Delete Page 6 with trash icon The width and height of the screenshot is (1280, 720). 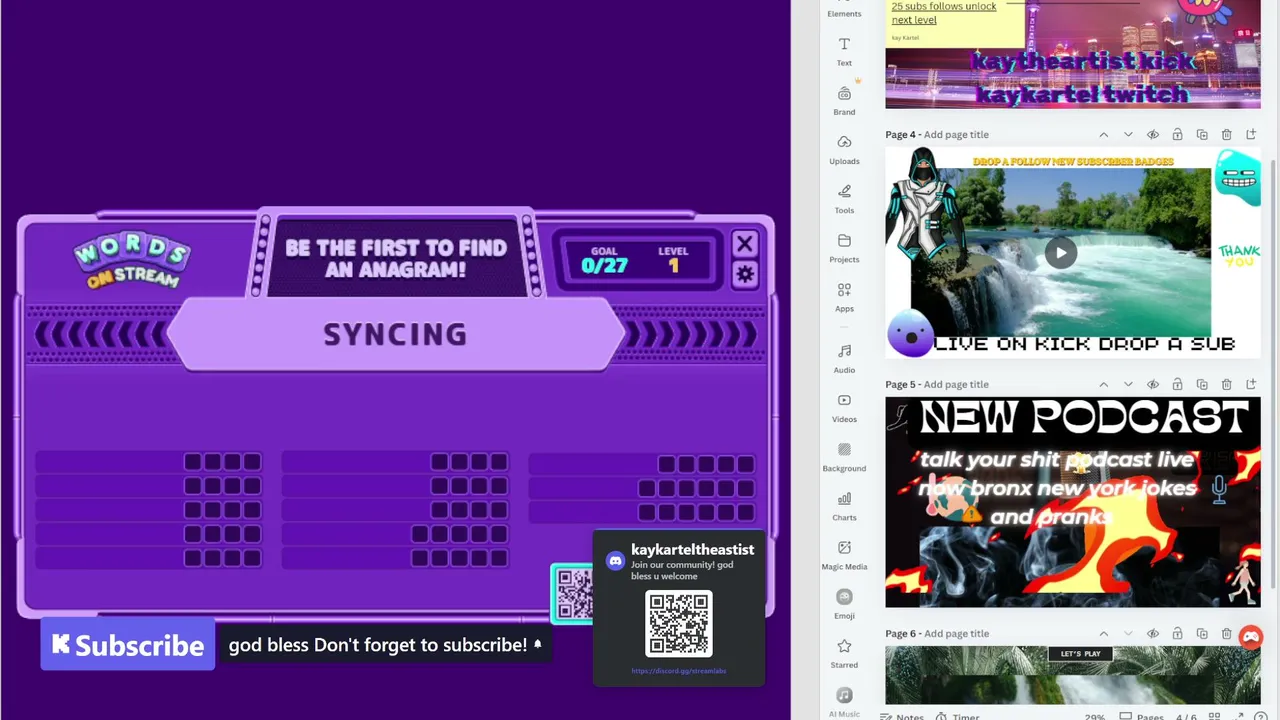click(x=1227, y=634)
